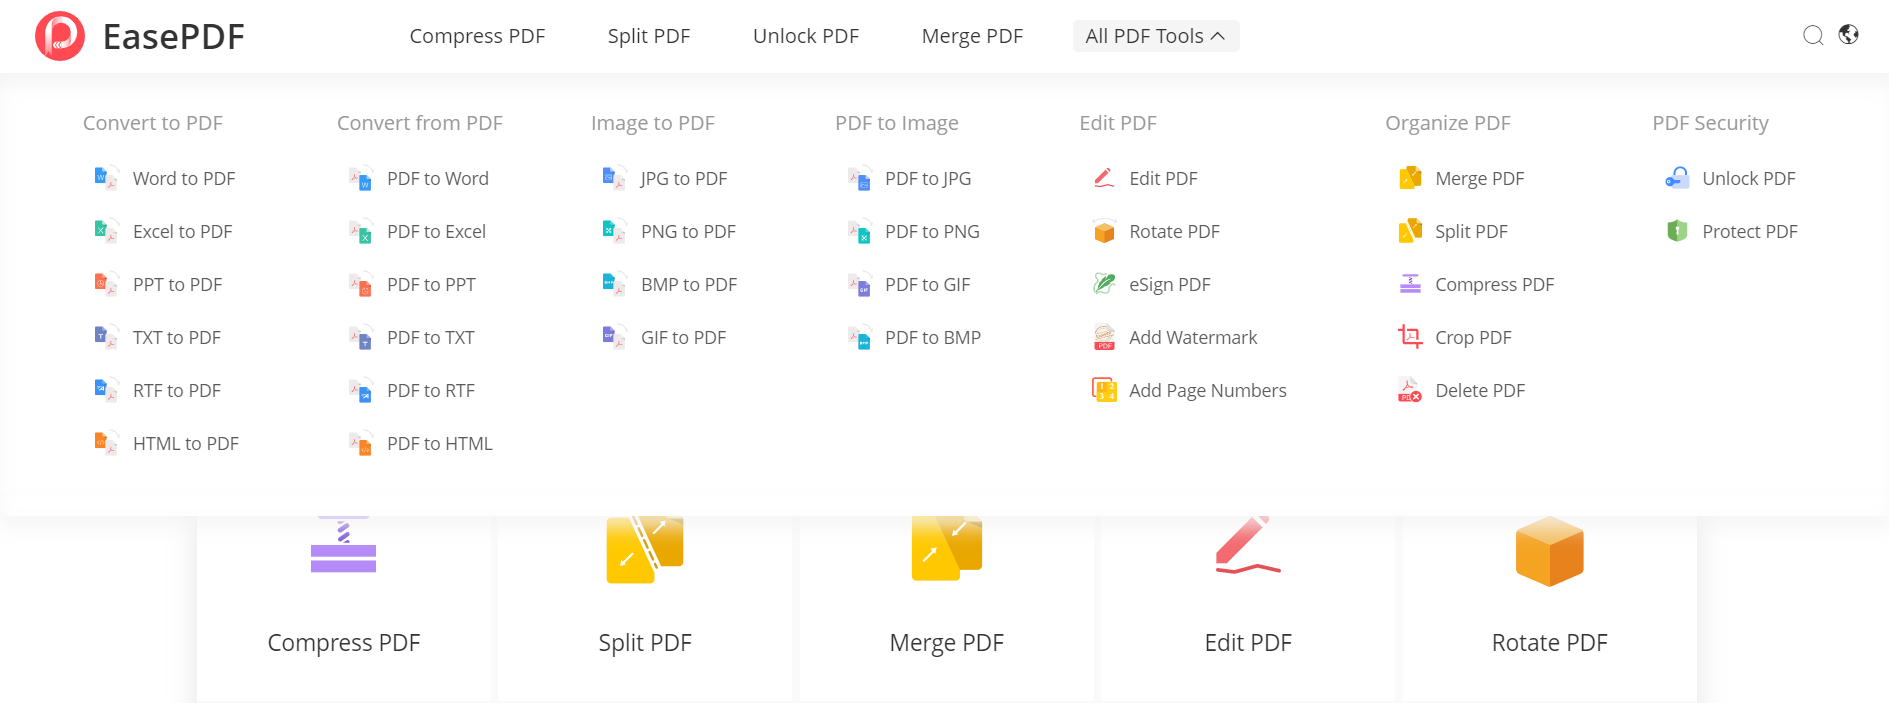Click the HTML to PDF link

(186, 443)
